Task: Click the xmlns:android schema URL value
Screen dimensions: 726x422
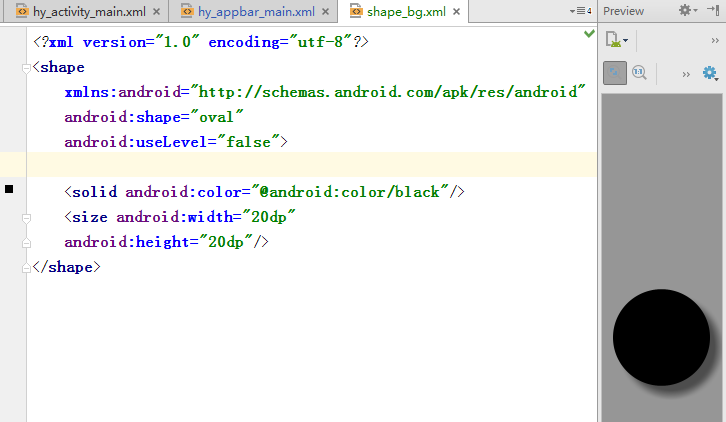Action: tap(388, 92)
